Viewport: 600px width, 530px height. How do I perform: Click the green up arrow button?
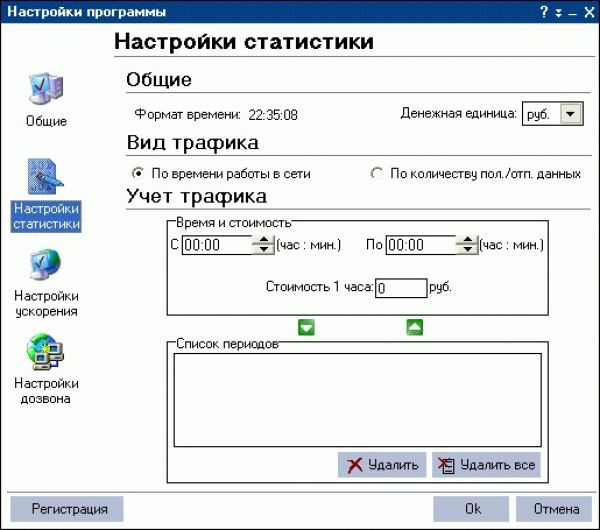coord(414,328)
